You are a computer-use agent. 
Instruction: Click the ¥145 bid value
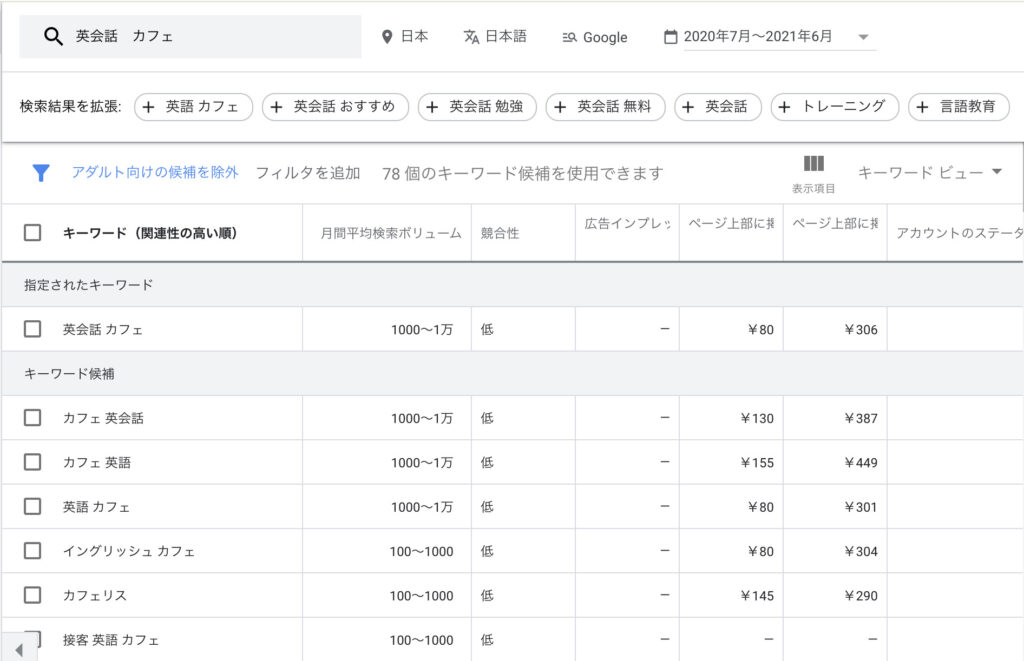[x=757, y=596]
